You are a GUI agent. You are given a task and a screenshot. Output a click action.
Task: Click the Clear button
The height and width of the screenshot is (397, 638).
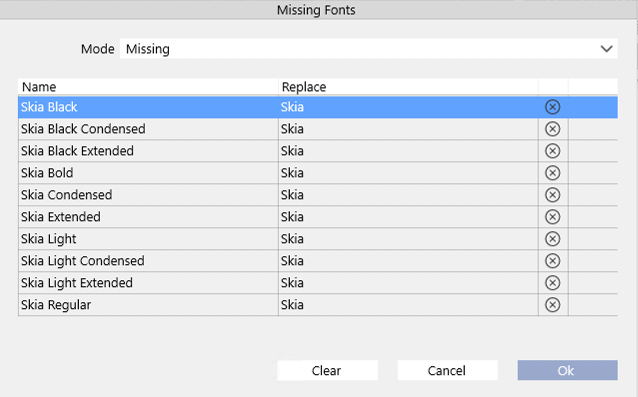click(x=327, y=370)
